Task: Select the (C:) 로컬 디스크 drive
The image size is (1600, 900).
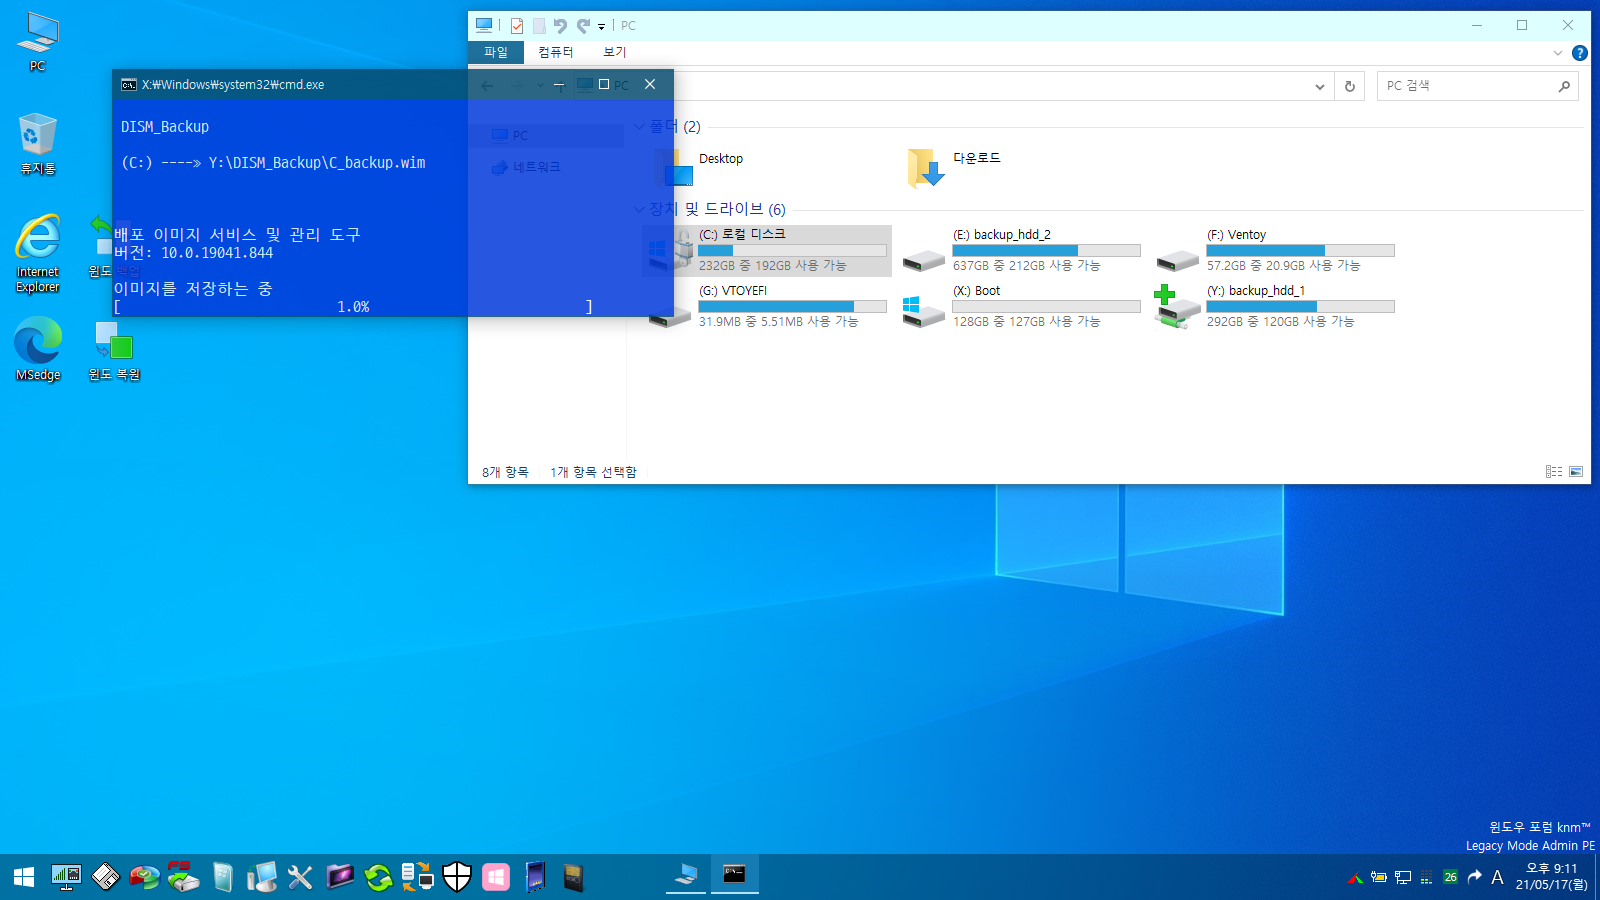Action: click(x=767, y=251)
